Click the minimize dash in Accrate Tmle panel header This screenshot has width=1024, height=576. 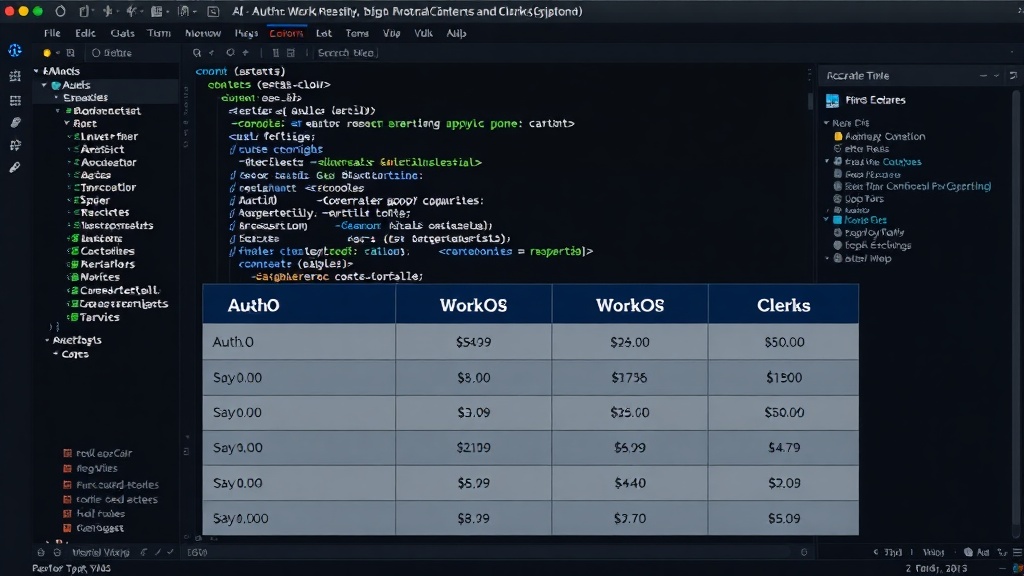pyautogui.click(x=984, y=76)
